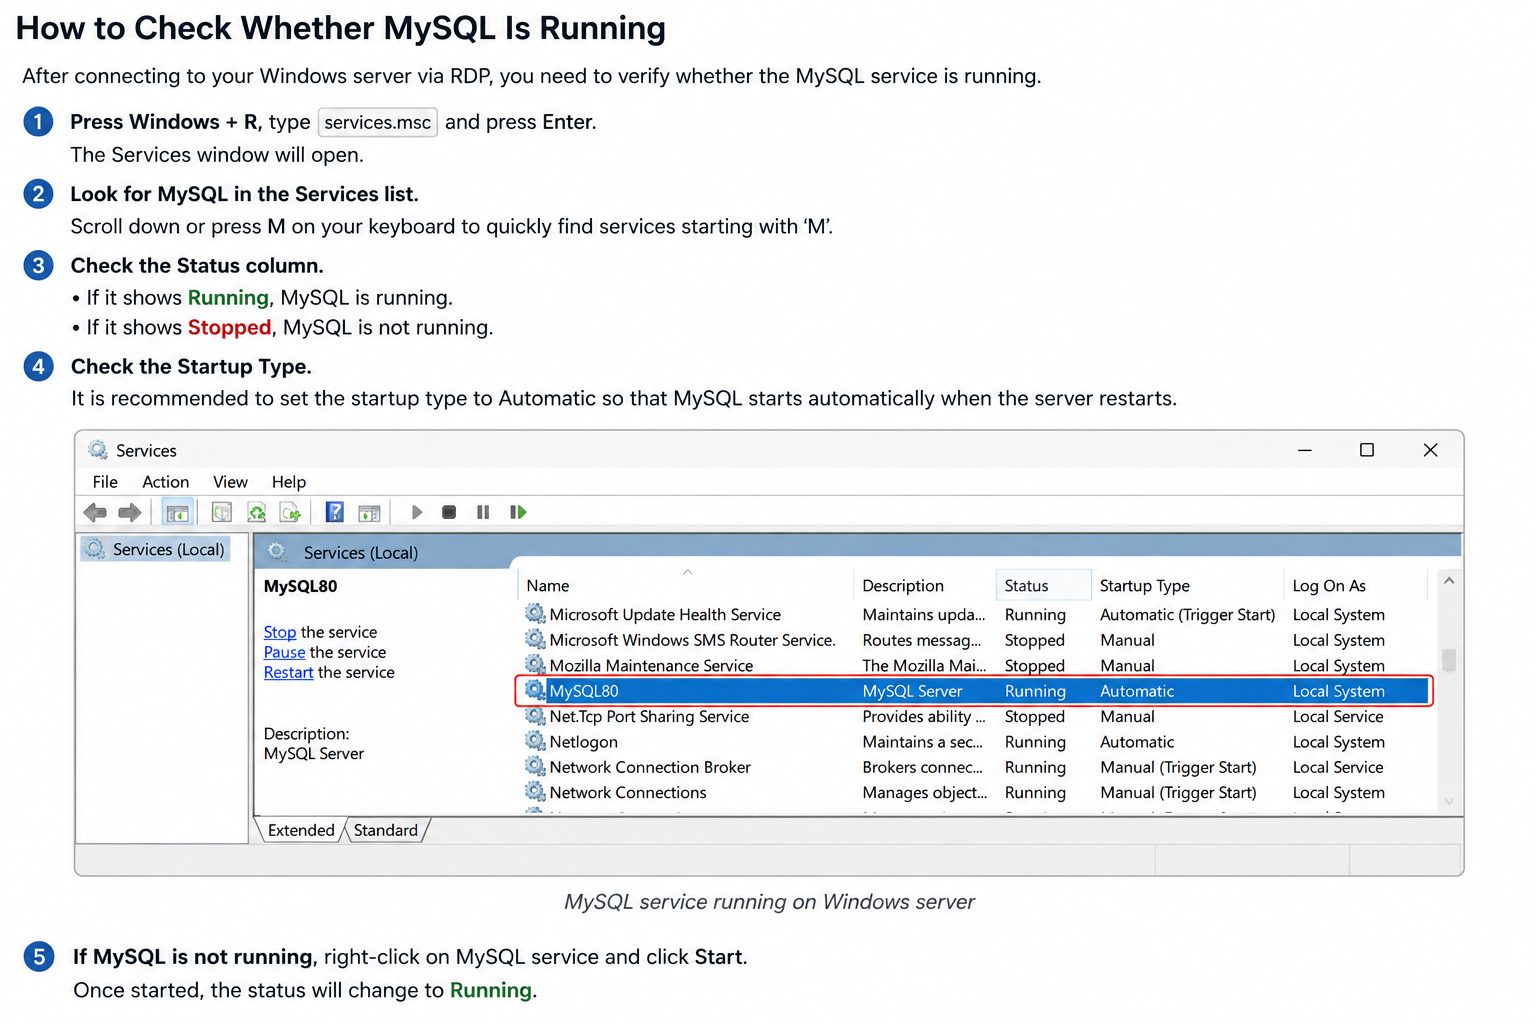Sort by the Name column header
Viewport: 1536px width, 1024px height.
687,586
